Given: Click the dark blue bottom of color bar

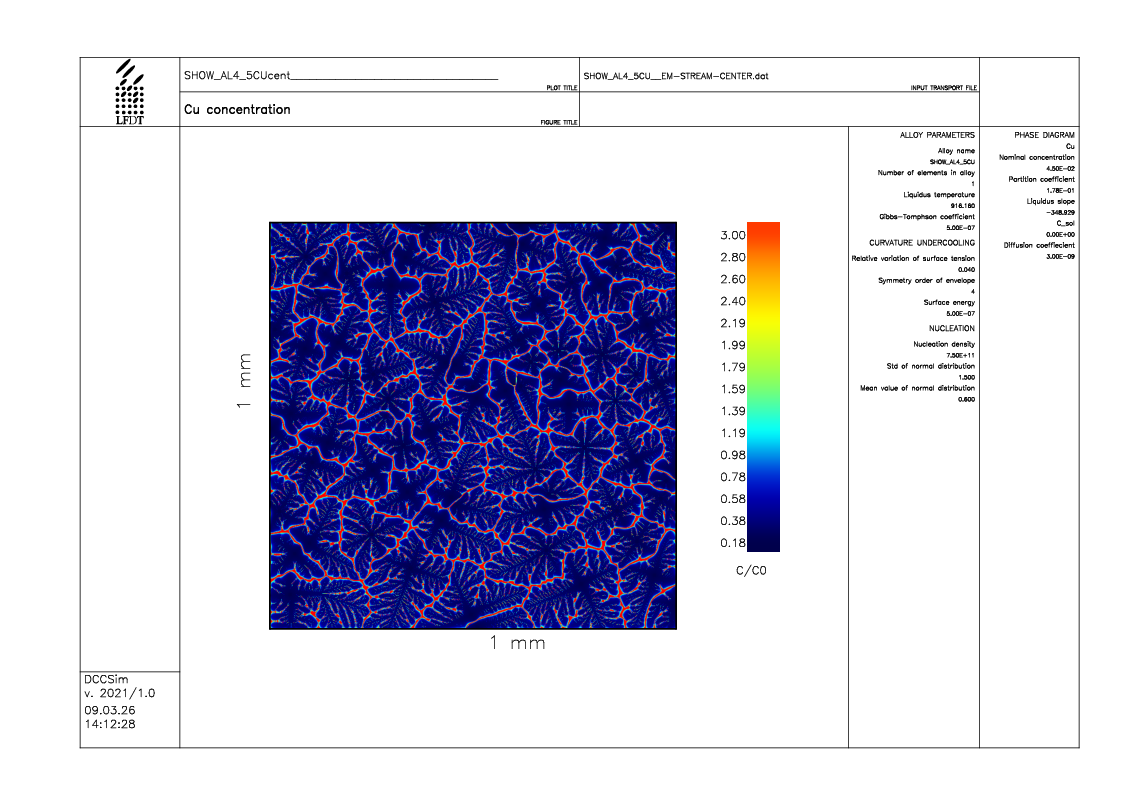Looking at the screenshot, I should coord(763,543).
